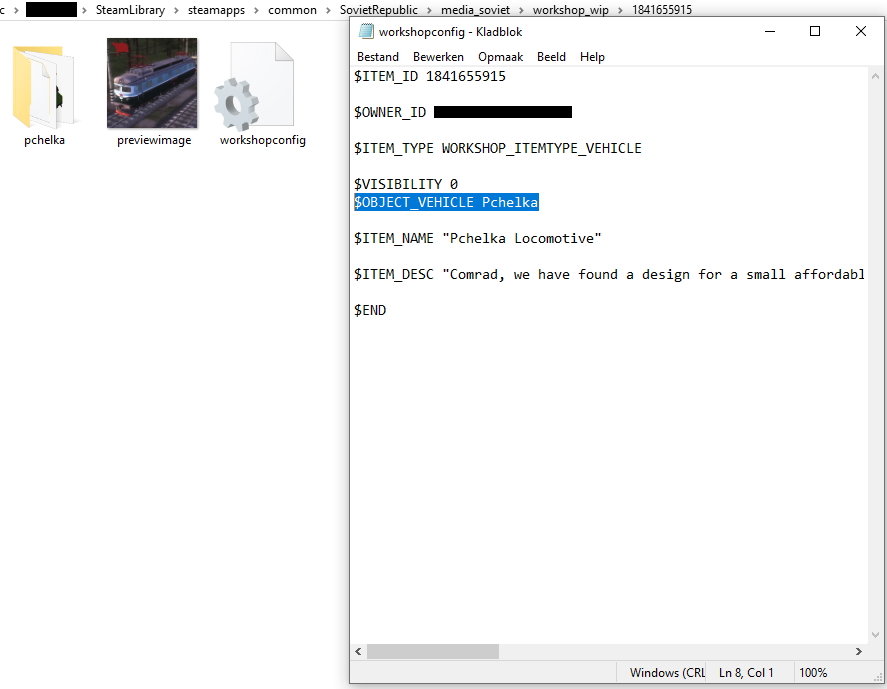Screen dimensions: 887x689
Task: Open the Bestand menu
Action: click(378, 57)
